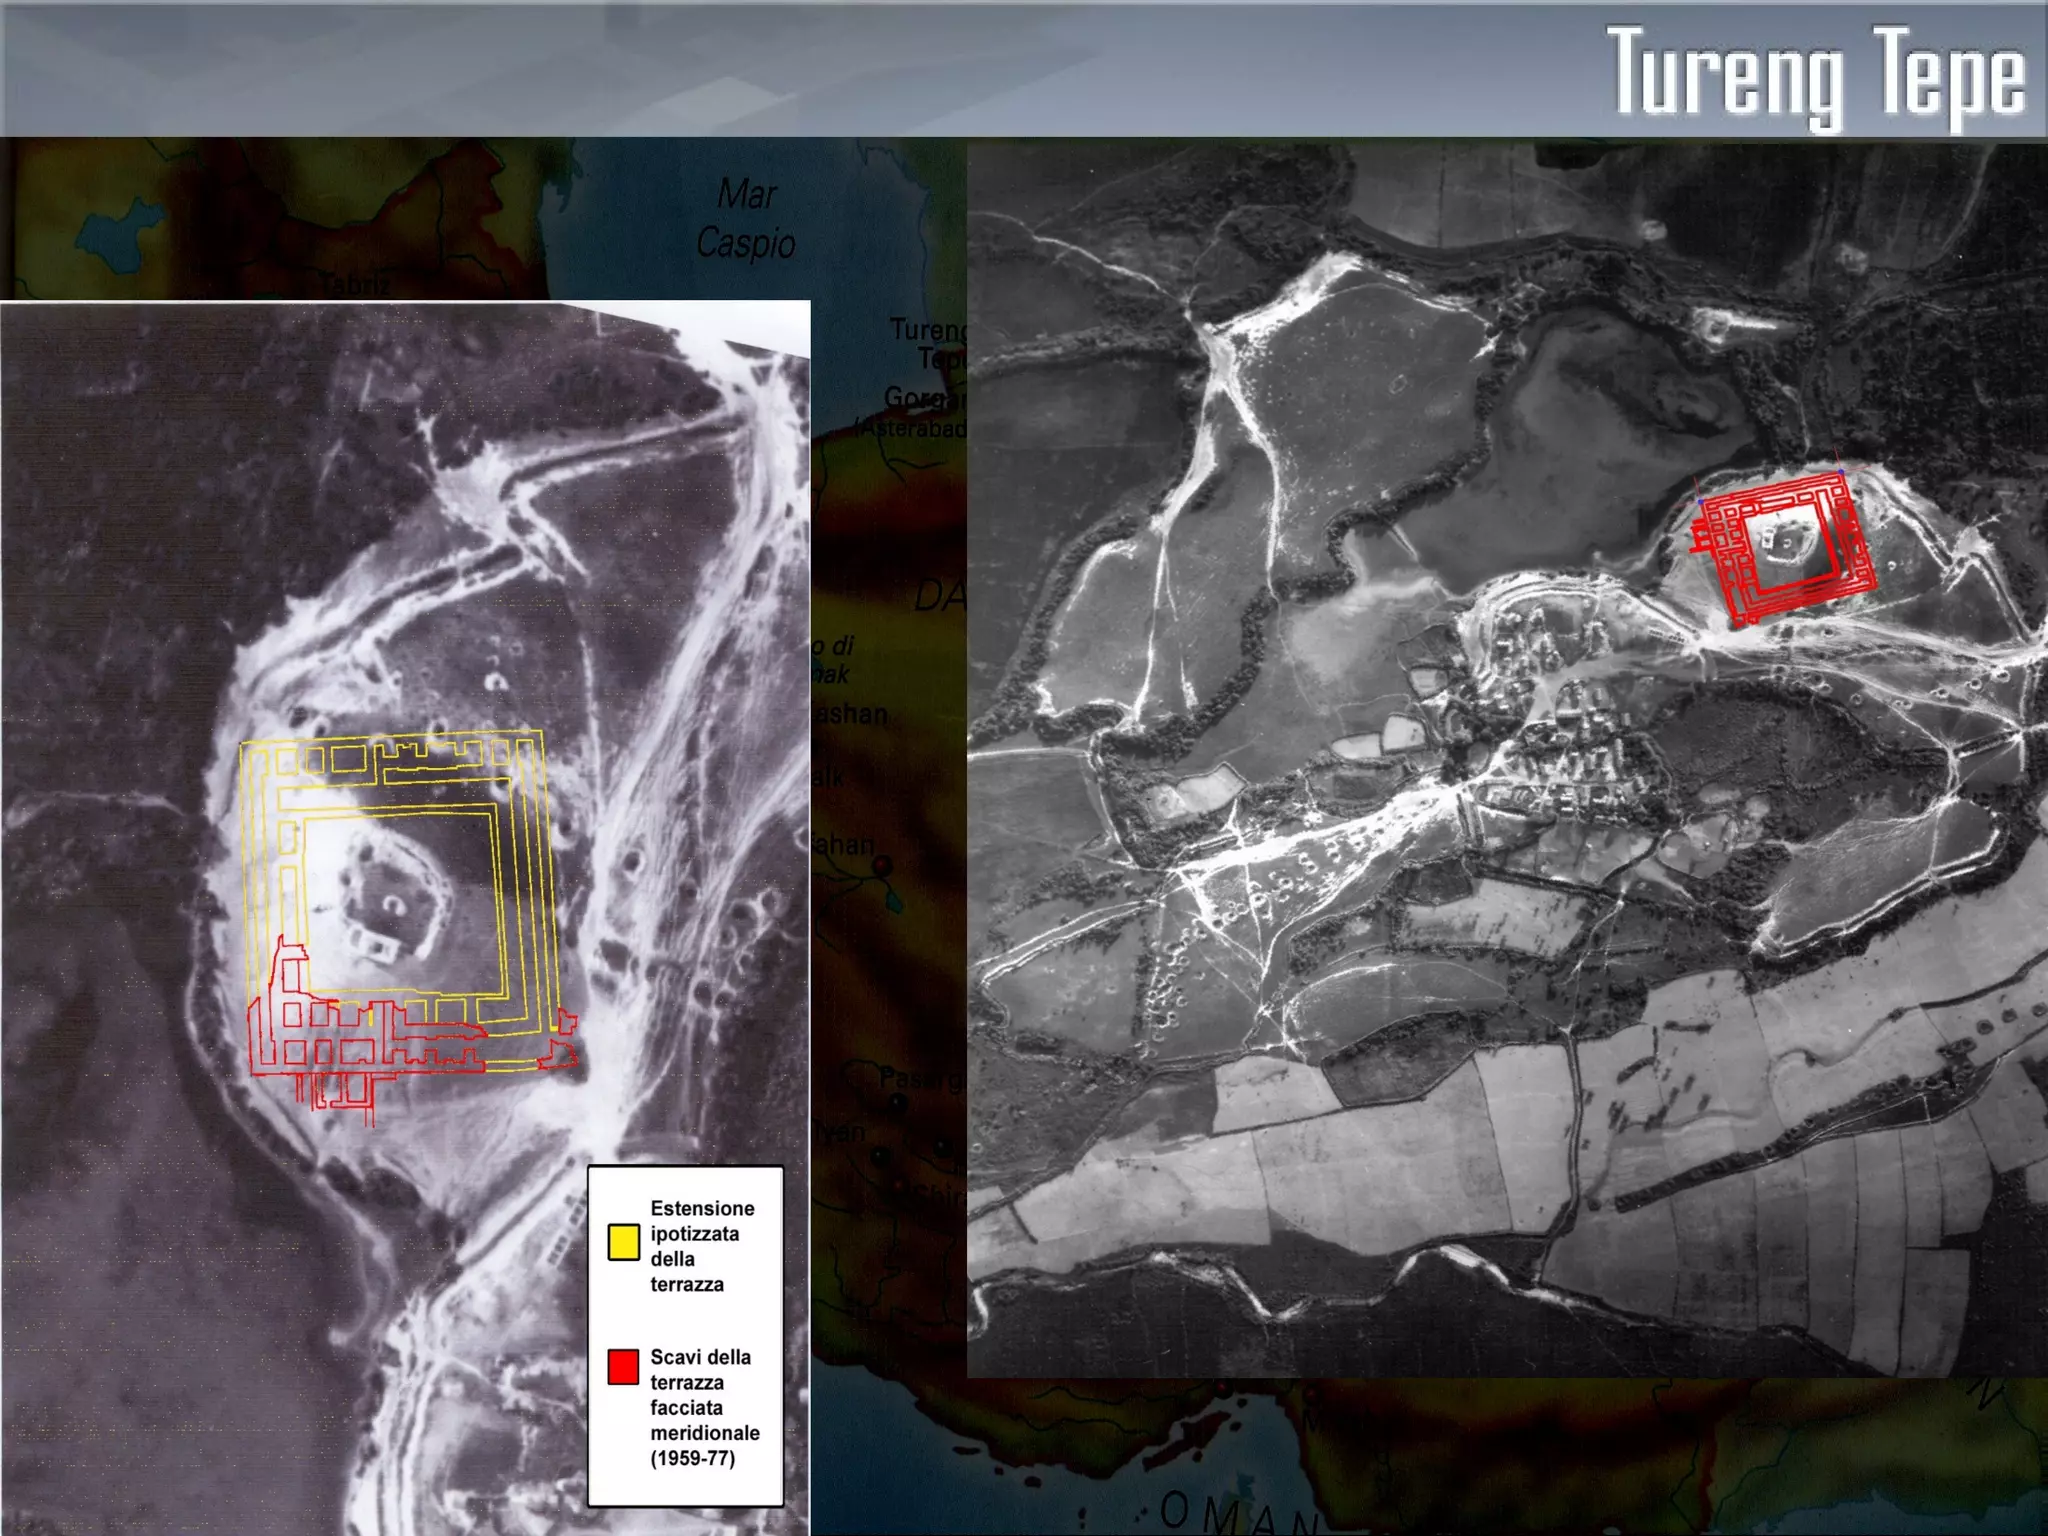This screenshot has height=1536, width=2048.
Task: Select the 'Estensione ipotizzata della terrazza' legend text
Action: tap(701, 1246)
